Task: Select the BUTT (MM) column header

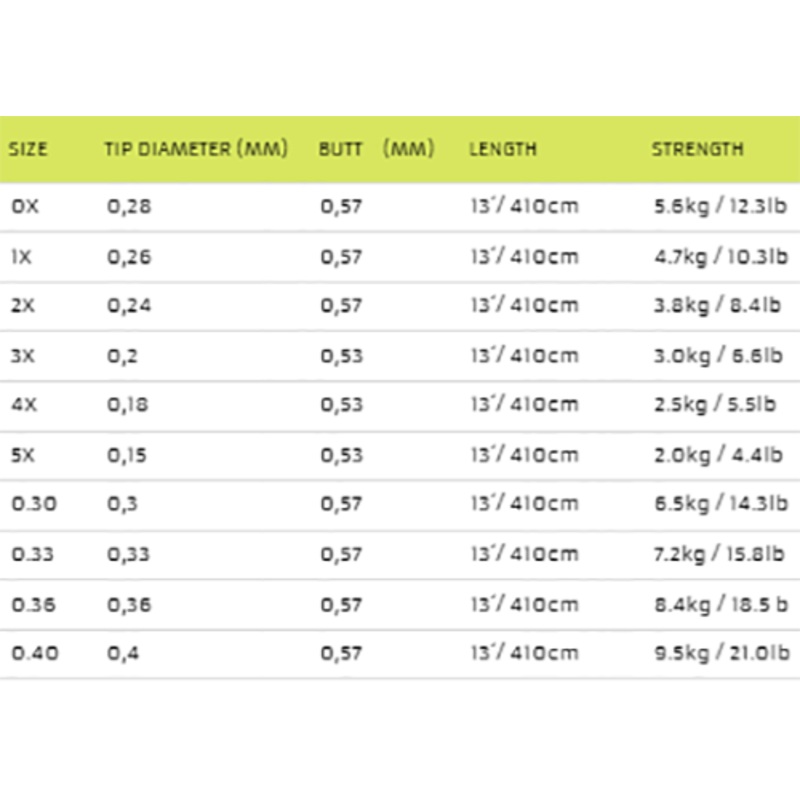Action: [x=377, y=150]
